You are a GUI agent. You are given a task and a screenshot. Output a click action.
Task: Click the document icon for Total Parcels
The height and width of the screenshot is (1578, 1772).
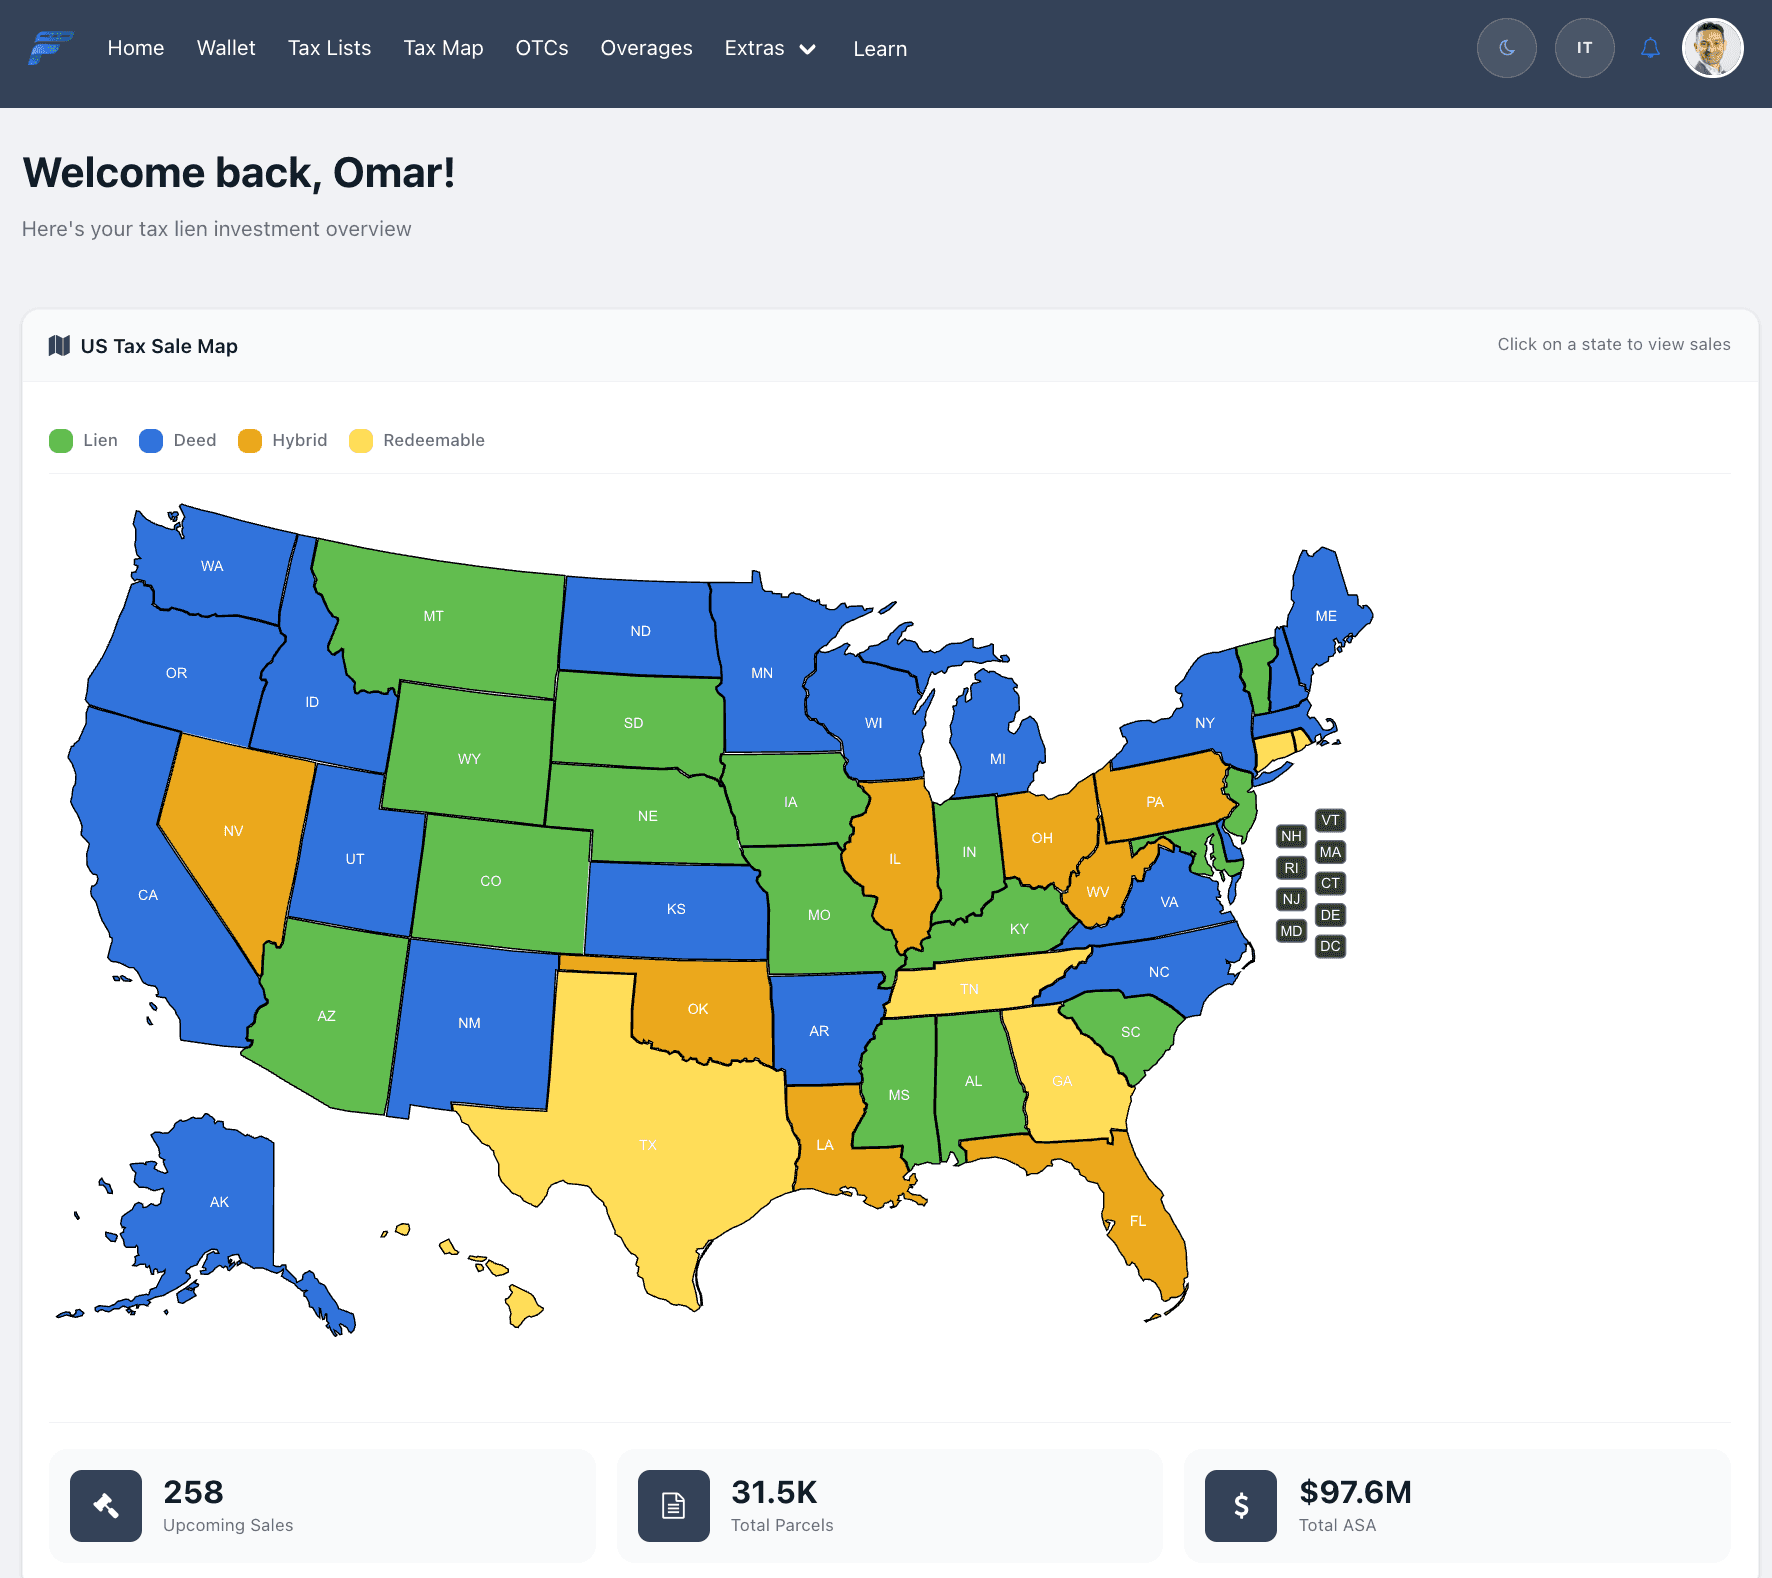(673, 1505)
